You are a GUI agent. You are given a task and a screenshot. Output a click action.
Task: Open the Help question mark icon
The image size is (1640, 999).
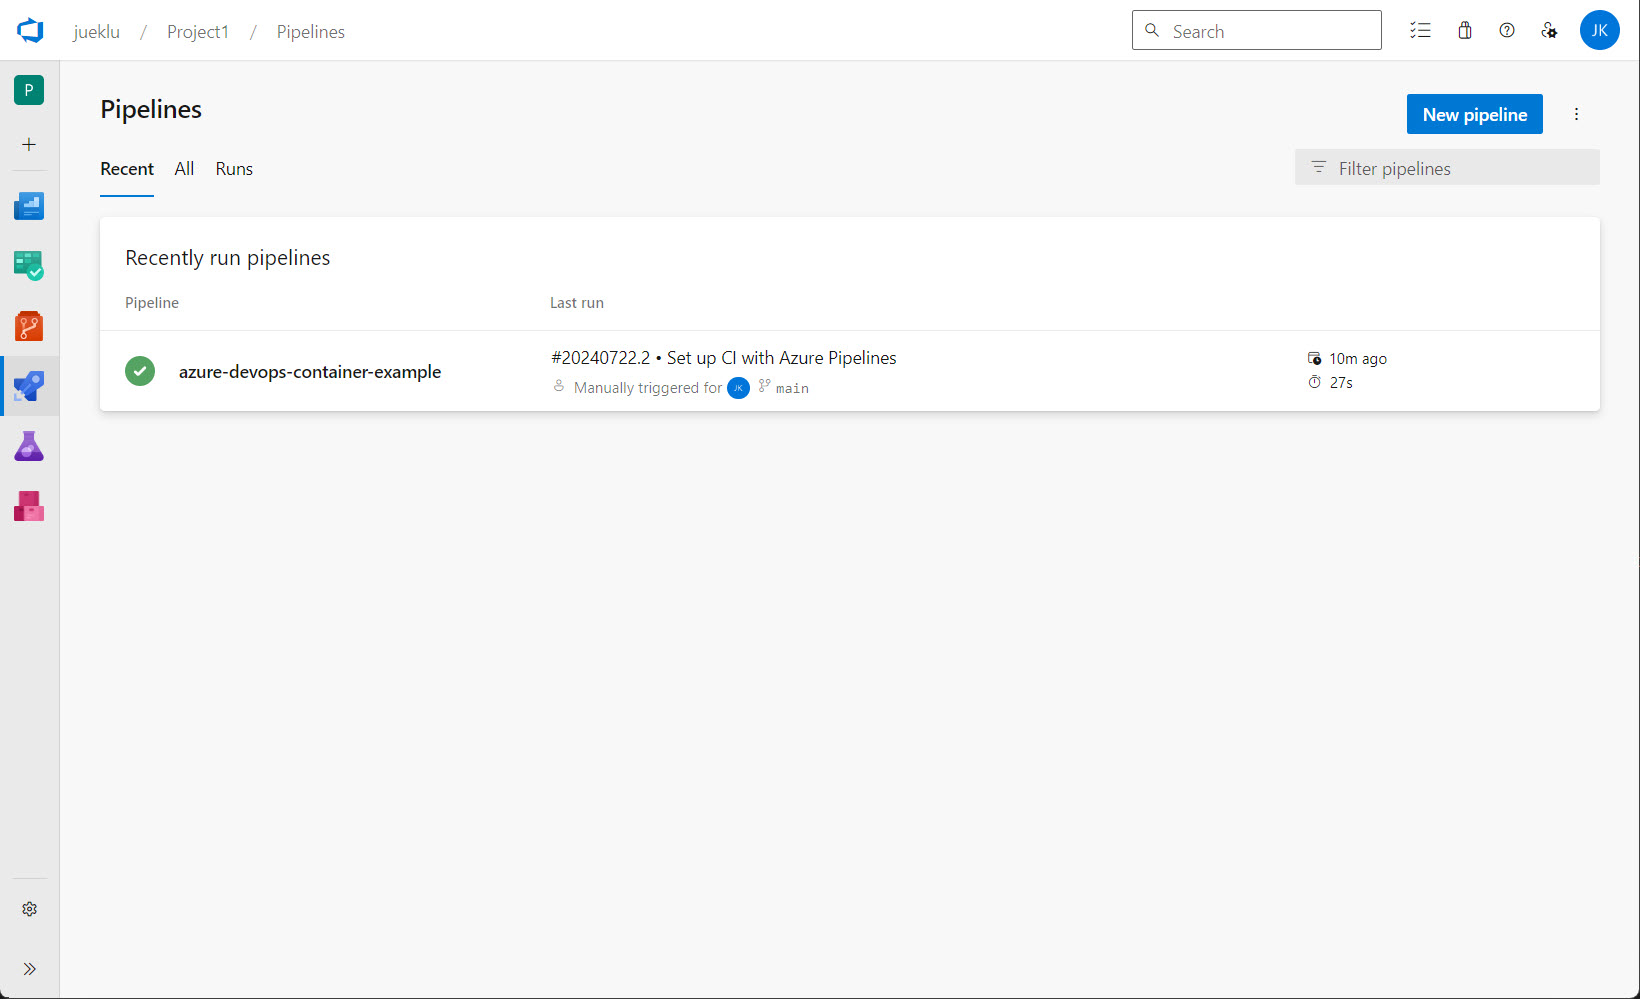[x=1507, y=30]
